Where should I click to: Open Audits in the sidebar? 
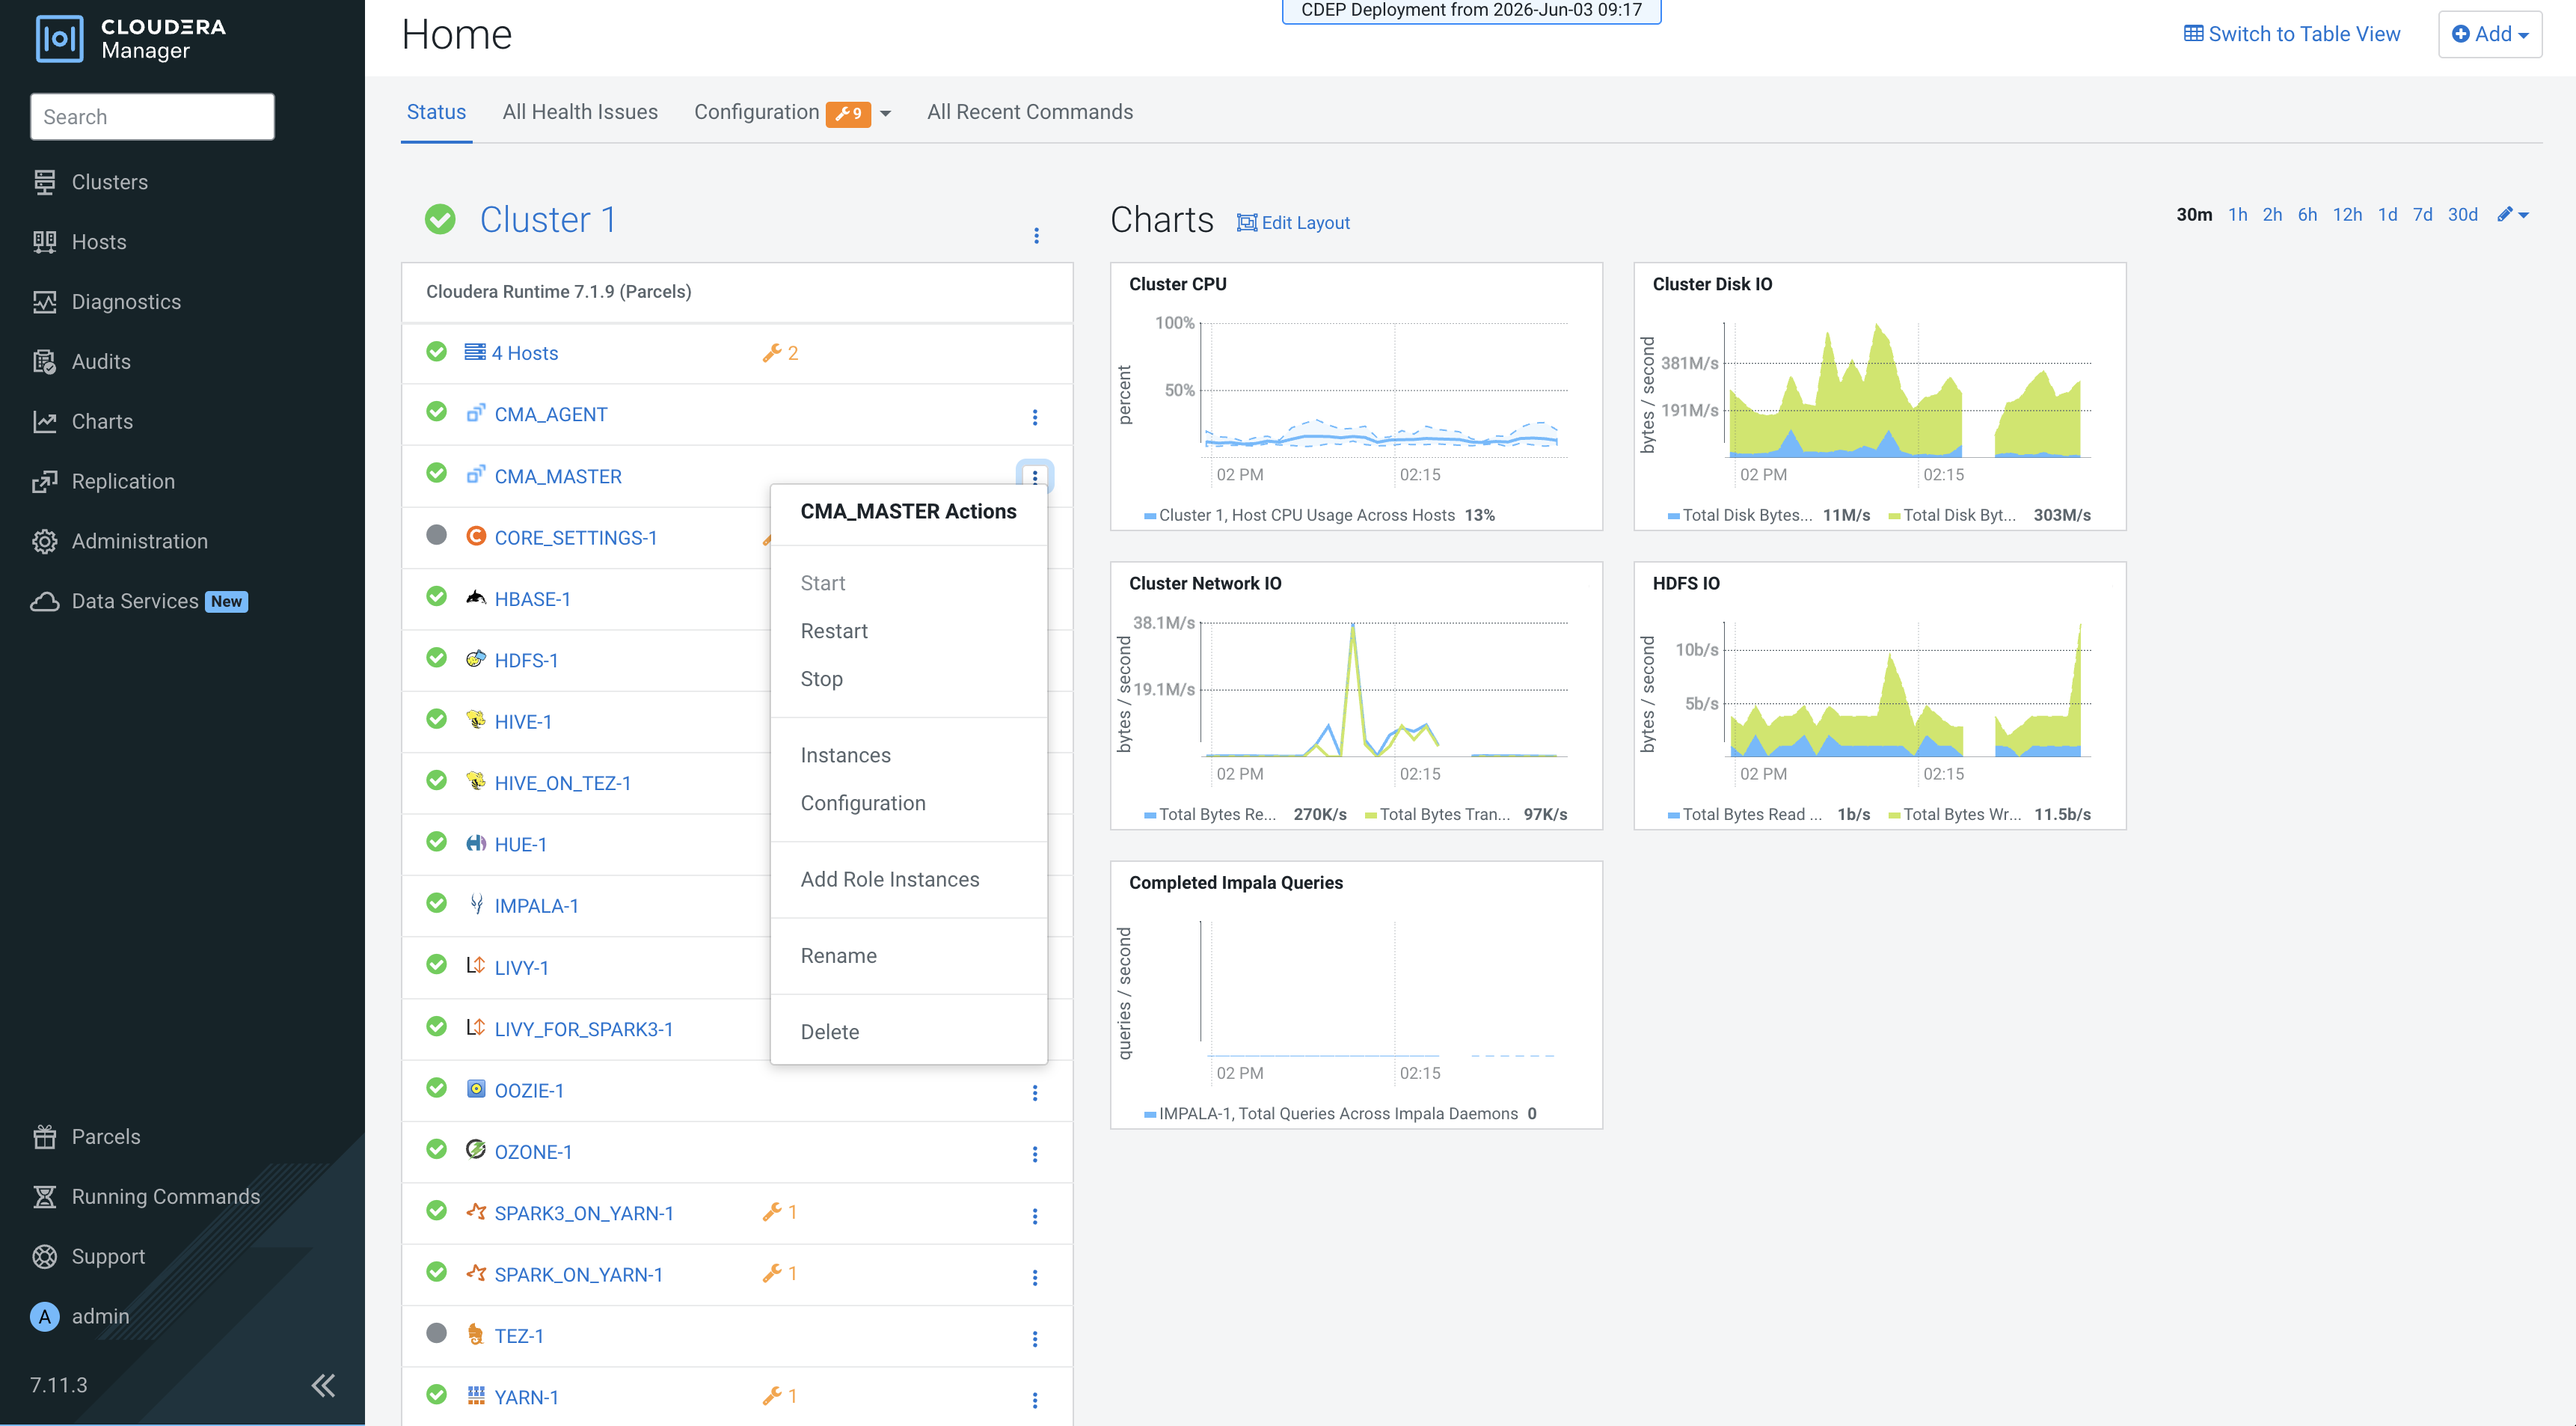[x=101, y=362]
